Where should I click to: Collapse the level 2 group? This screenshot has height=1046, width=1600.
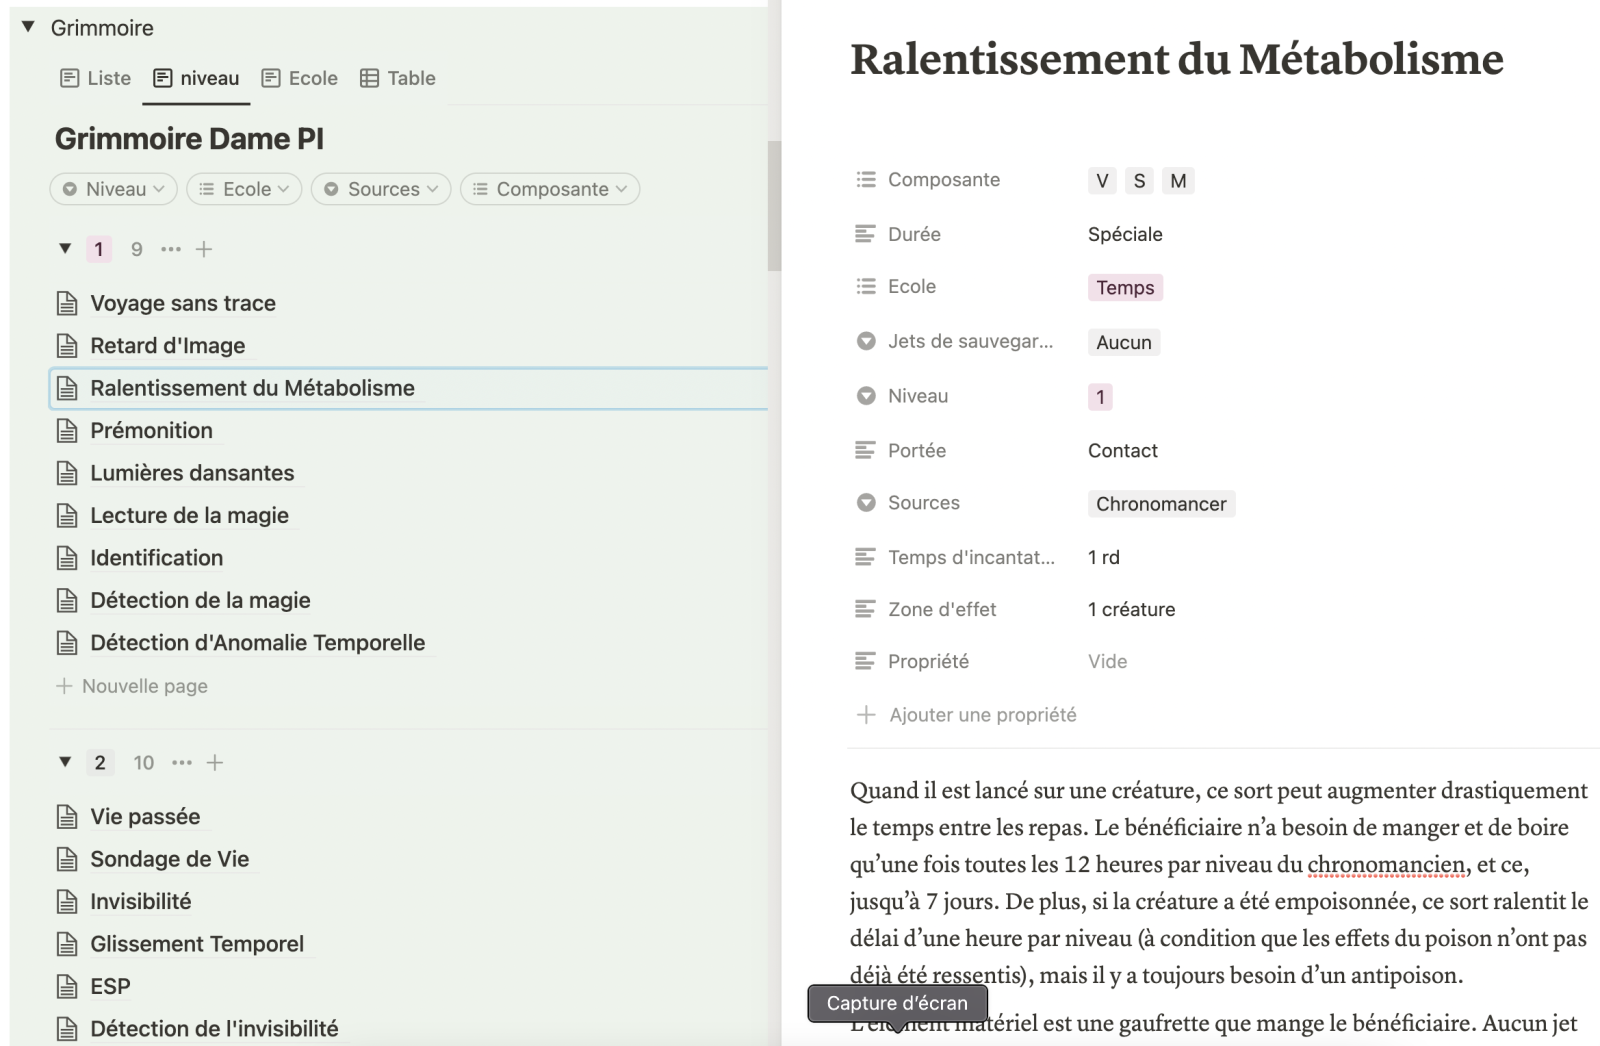click(x=65, y=762)
